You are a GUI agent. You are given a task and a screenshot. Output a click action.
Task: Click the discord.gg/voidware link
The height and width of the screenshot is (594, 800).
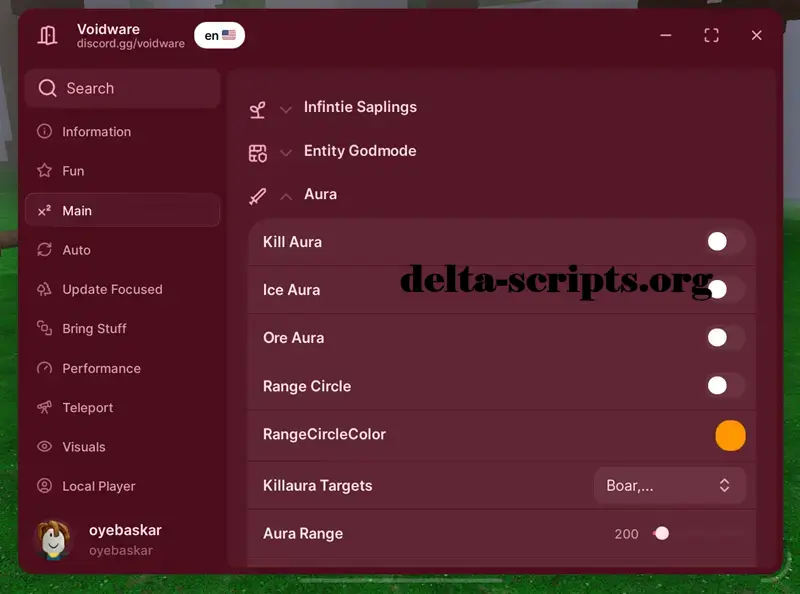click(131, 44)
